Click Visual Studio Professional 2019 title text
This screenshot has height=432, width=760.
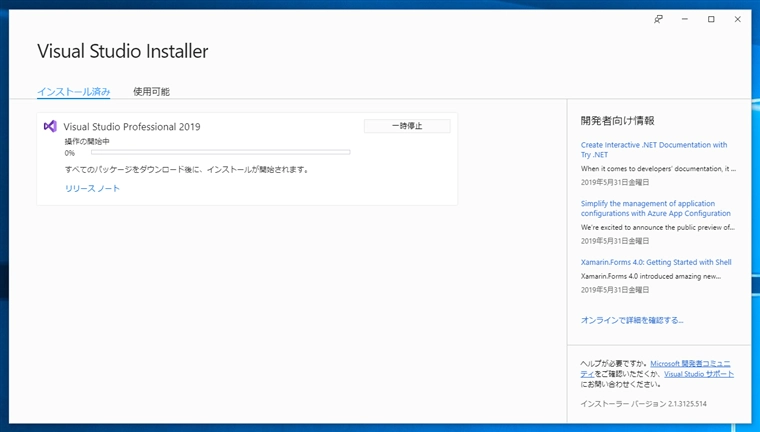click(x=132, y=127)
